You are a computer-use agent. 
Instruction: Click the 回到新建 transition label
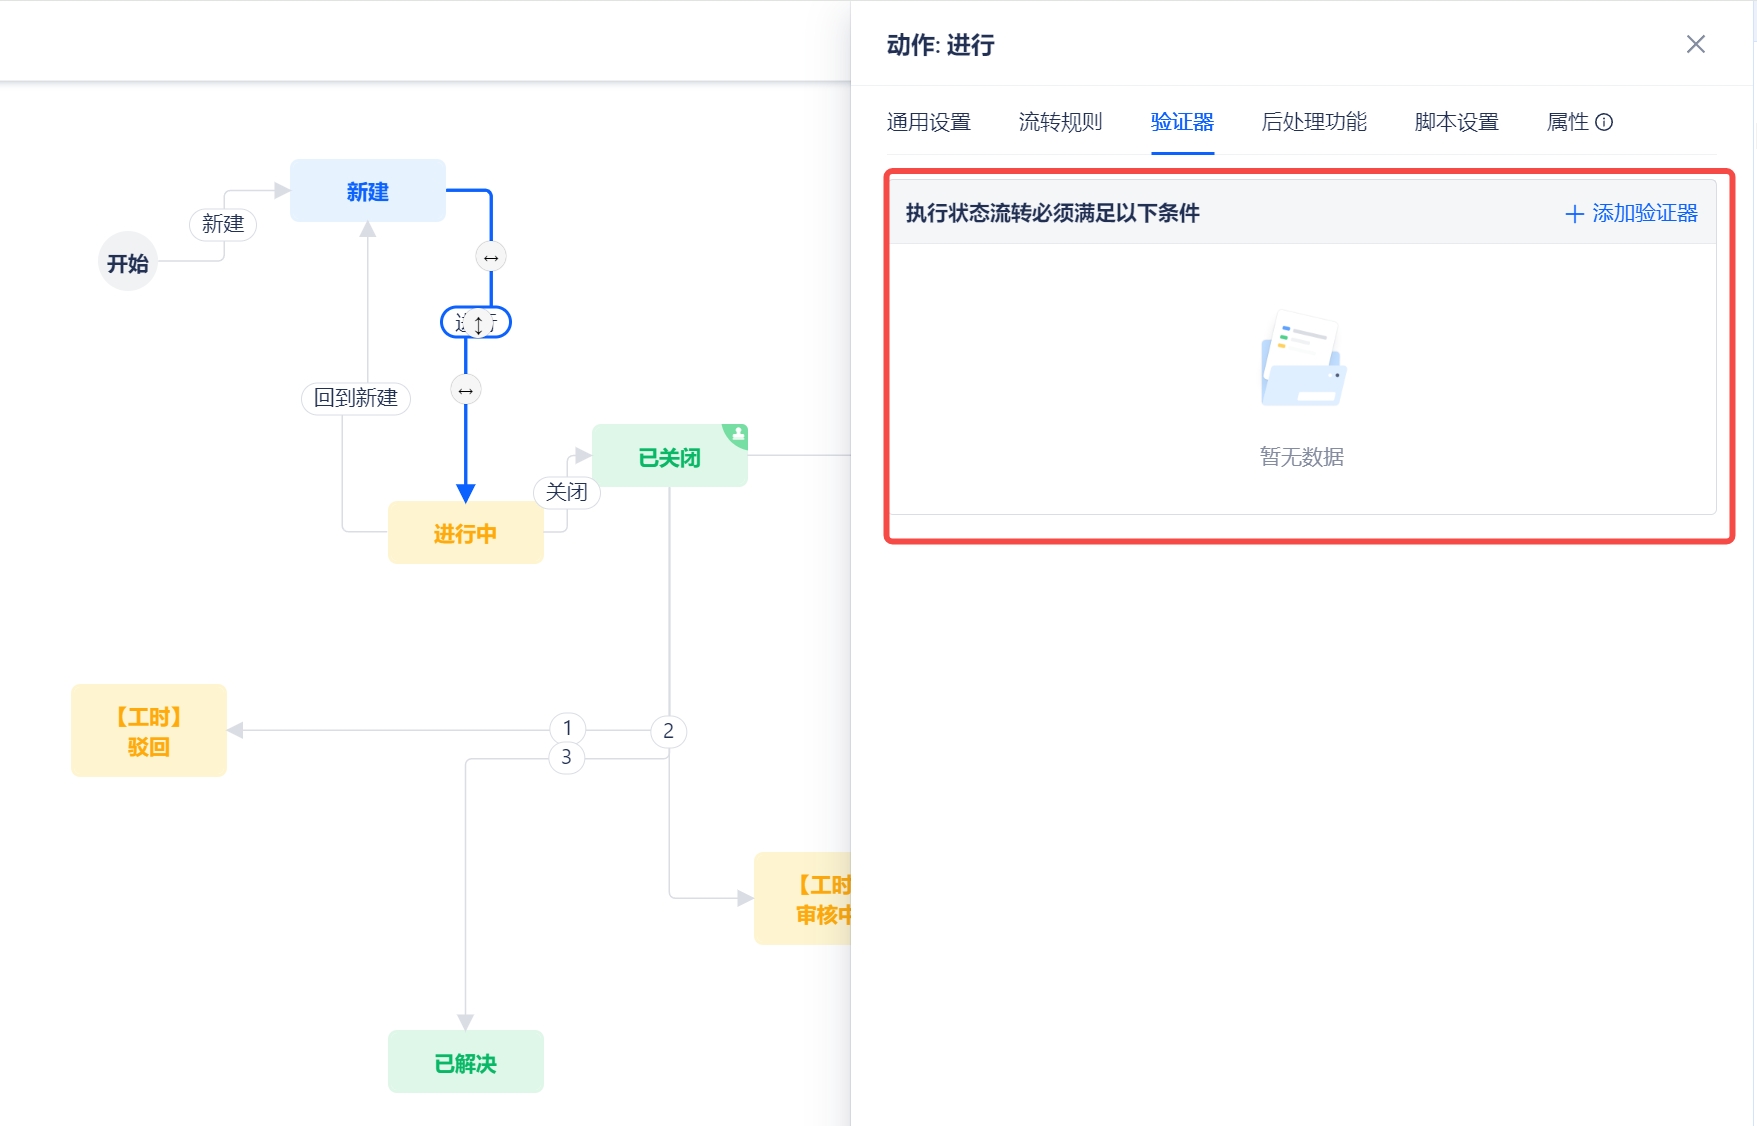click(x=356, y=398)
